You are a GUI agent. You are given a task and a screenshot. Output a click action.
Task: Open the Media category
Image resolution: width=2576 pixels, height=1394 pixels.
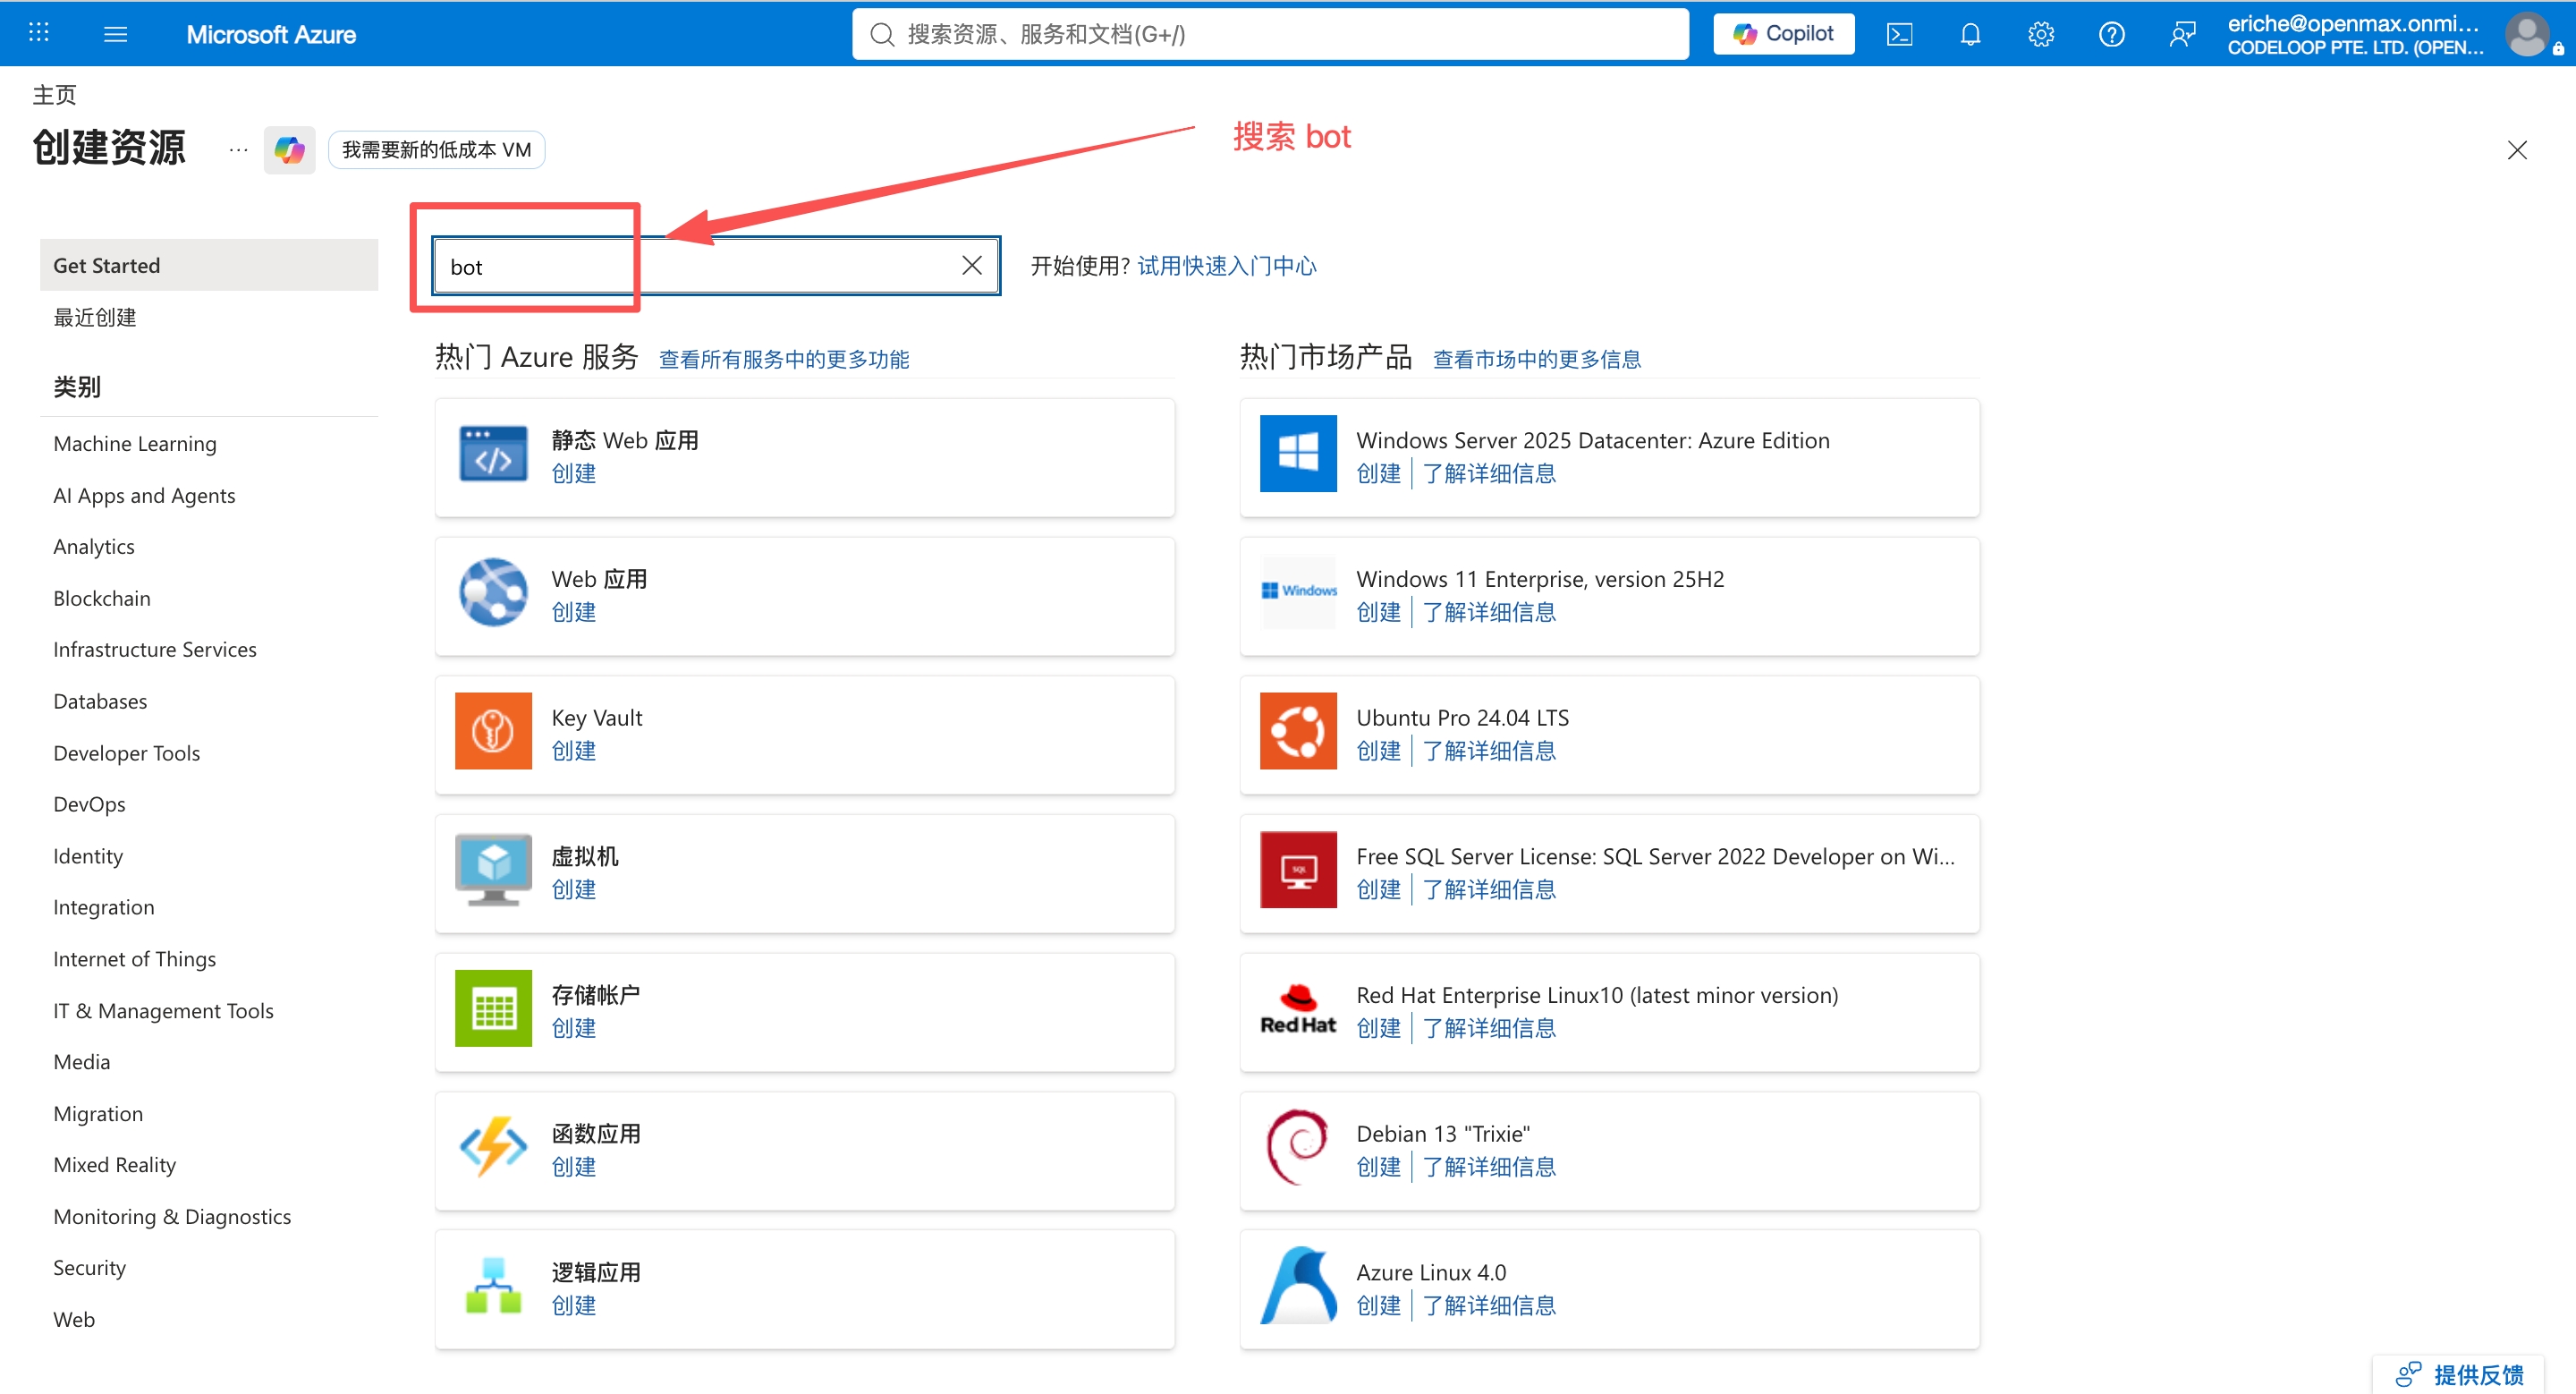pos(82,1062)
